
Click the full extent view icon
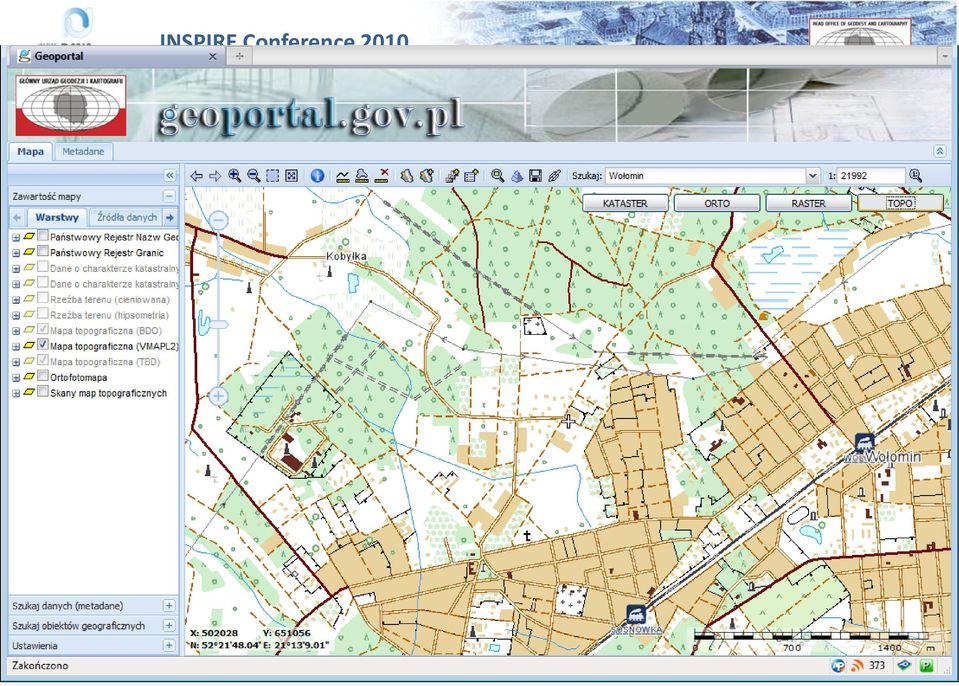tap(292, 176)
